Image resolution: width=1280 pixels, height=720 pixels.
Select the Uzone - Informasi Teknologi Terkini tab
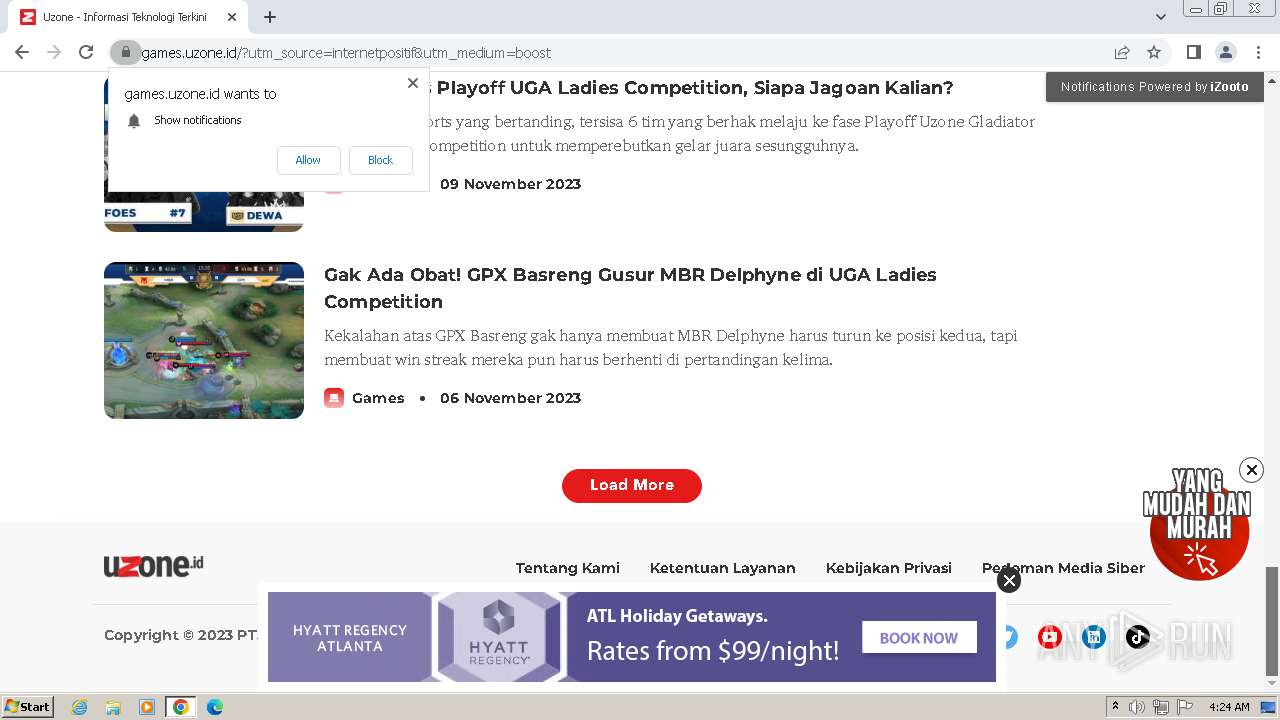tap(130, 17)
